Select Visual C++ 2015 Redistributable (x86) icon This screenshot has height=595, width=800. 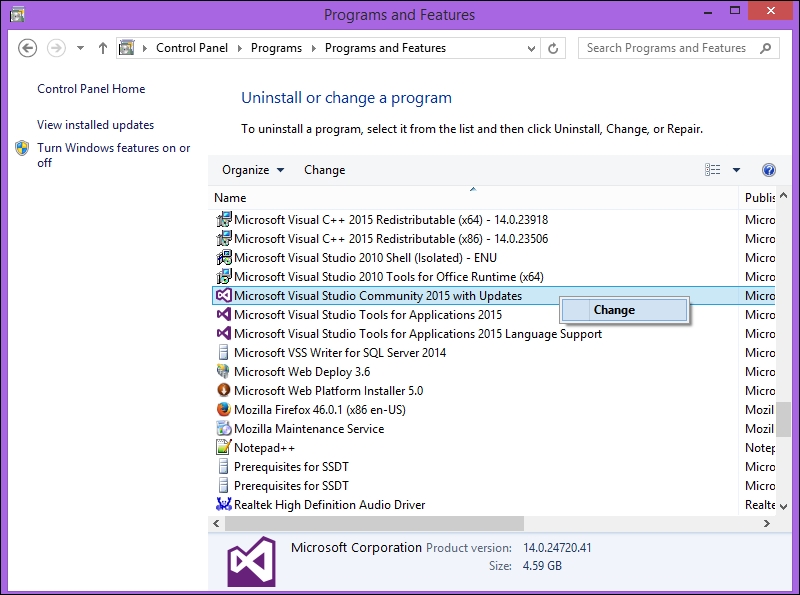tap(223, 238)
